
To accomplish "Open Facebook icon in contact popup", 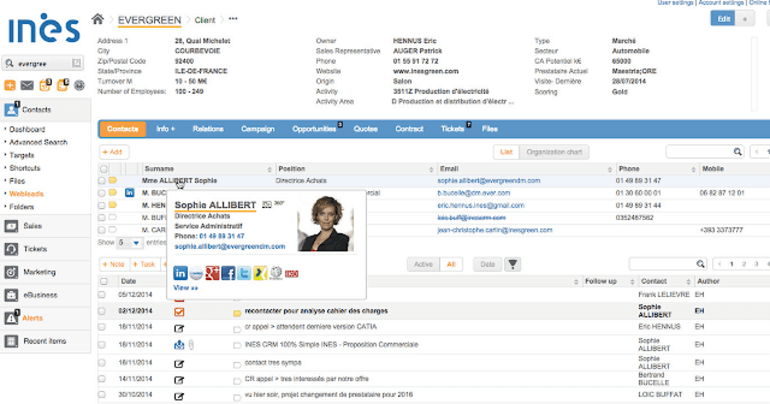I will click(x=228, y=273).
